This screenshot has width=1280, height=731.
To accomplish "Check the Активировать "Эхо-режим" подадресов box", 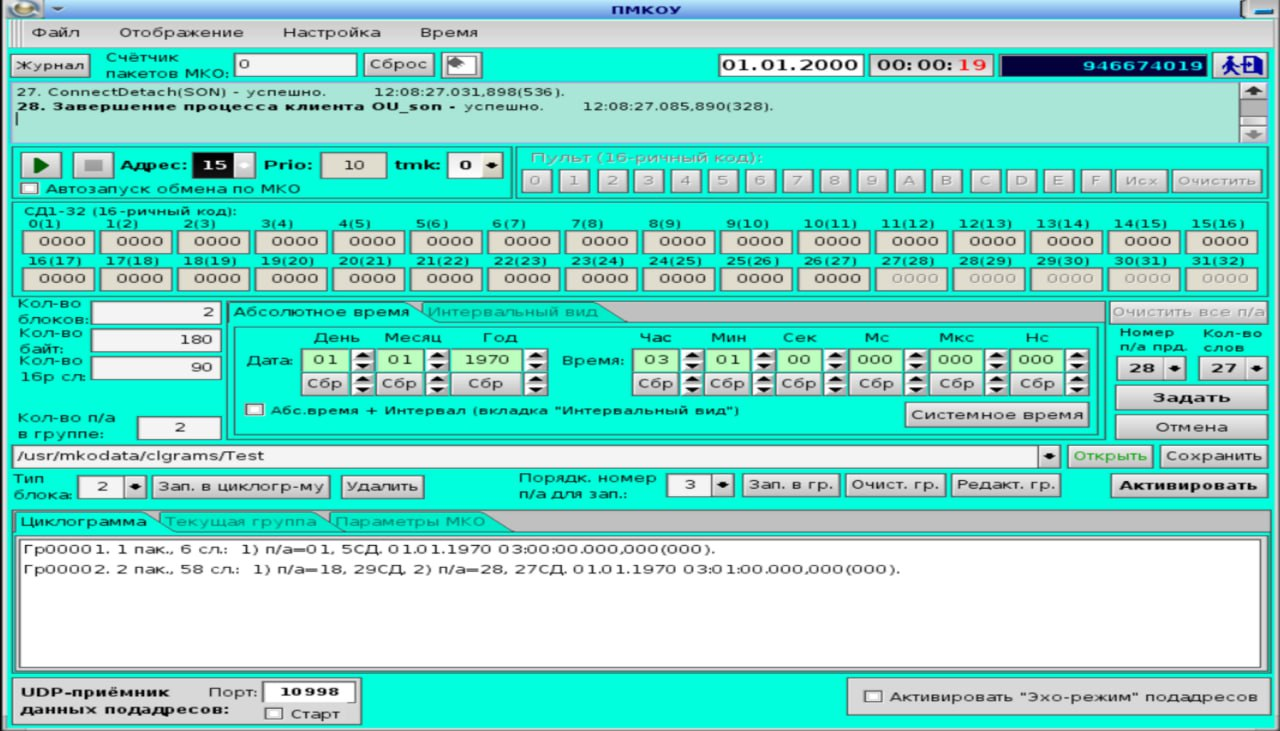I will tap(873, 696).
